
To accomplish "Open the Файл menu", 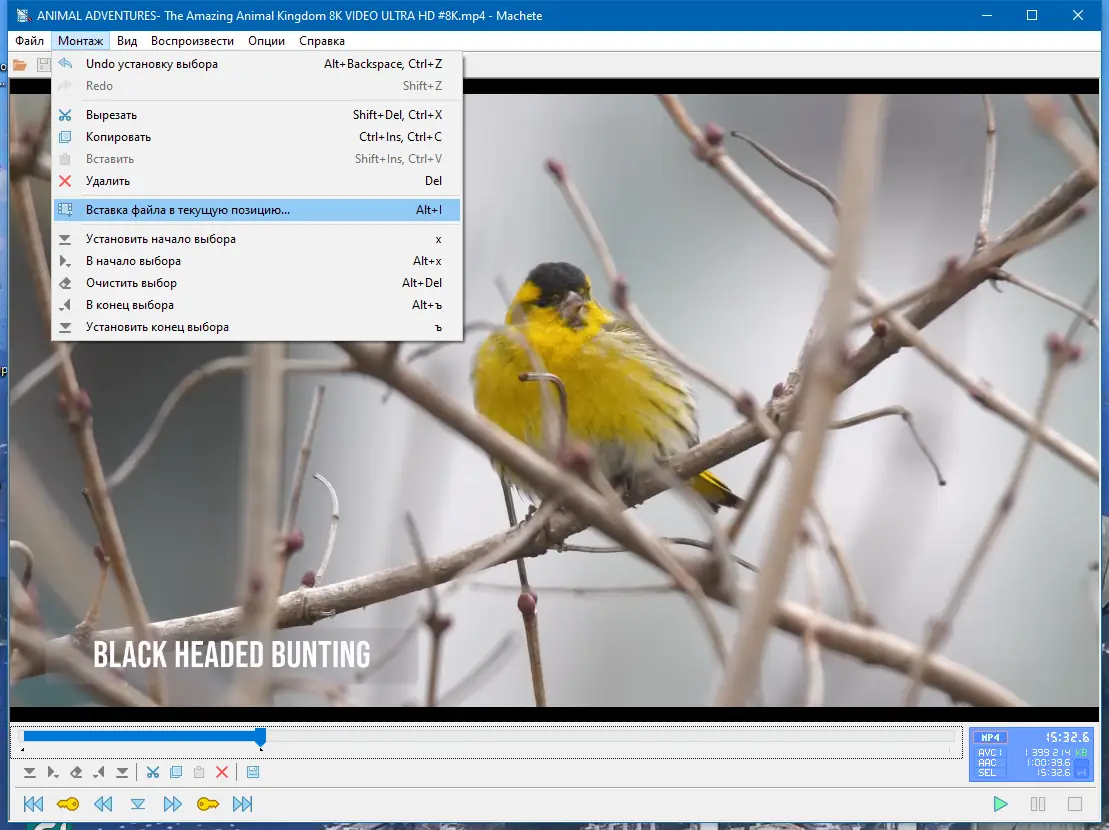I will pyautogui.click(x=30, y=41).
